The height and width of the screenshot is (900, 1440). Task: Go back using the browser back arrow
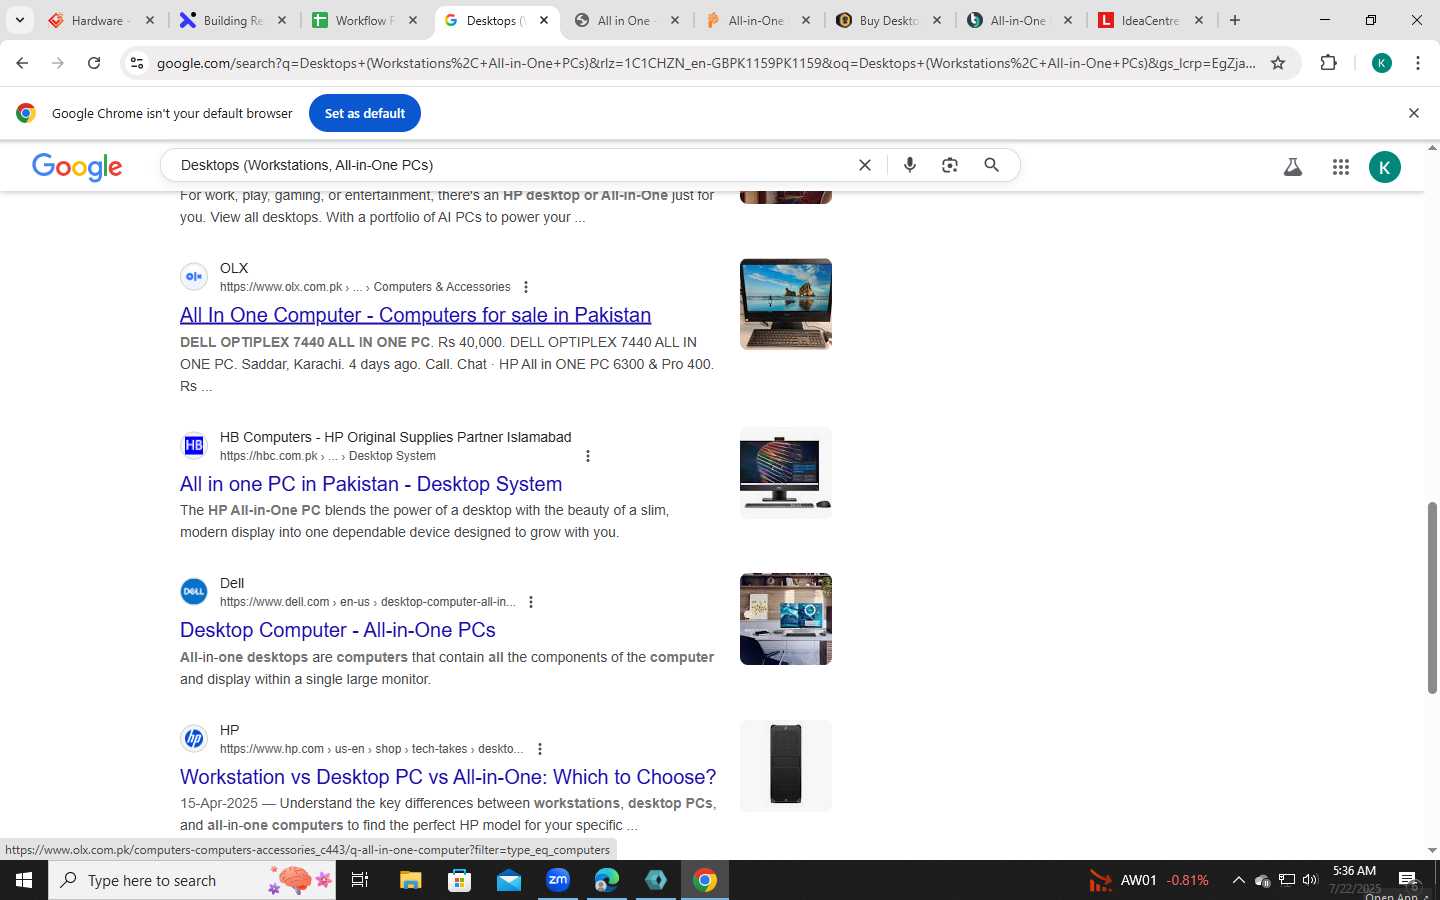[x=22, y=63]
